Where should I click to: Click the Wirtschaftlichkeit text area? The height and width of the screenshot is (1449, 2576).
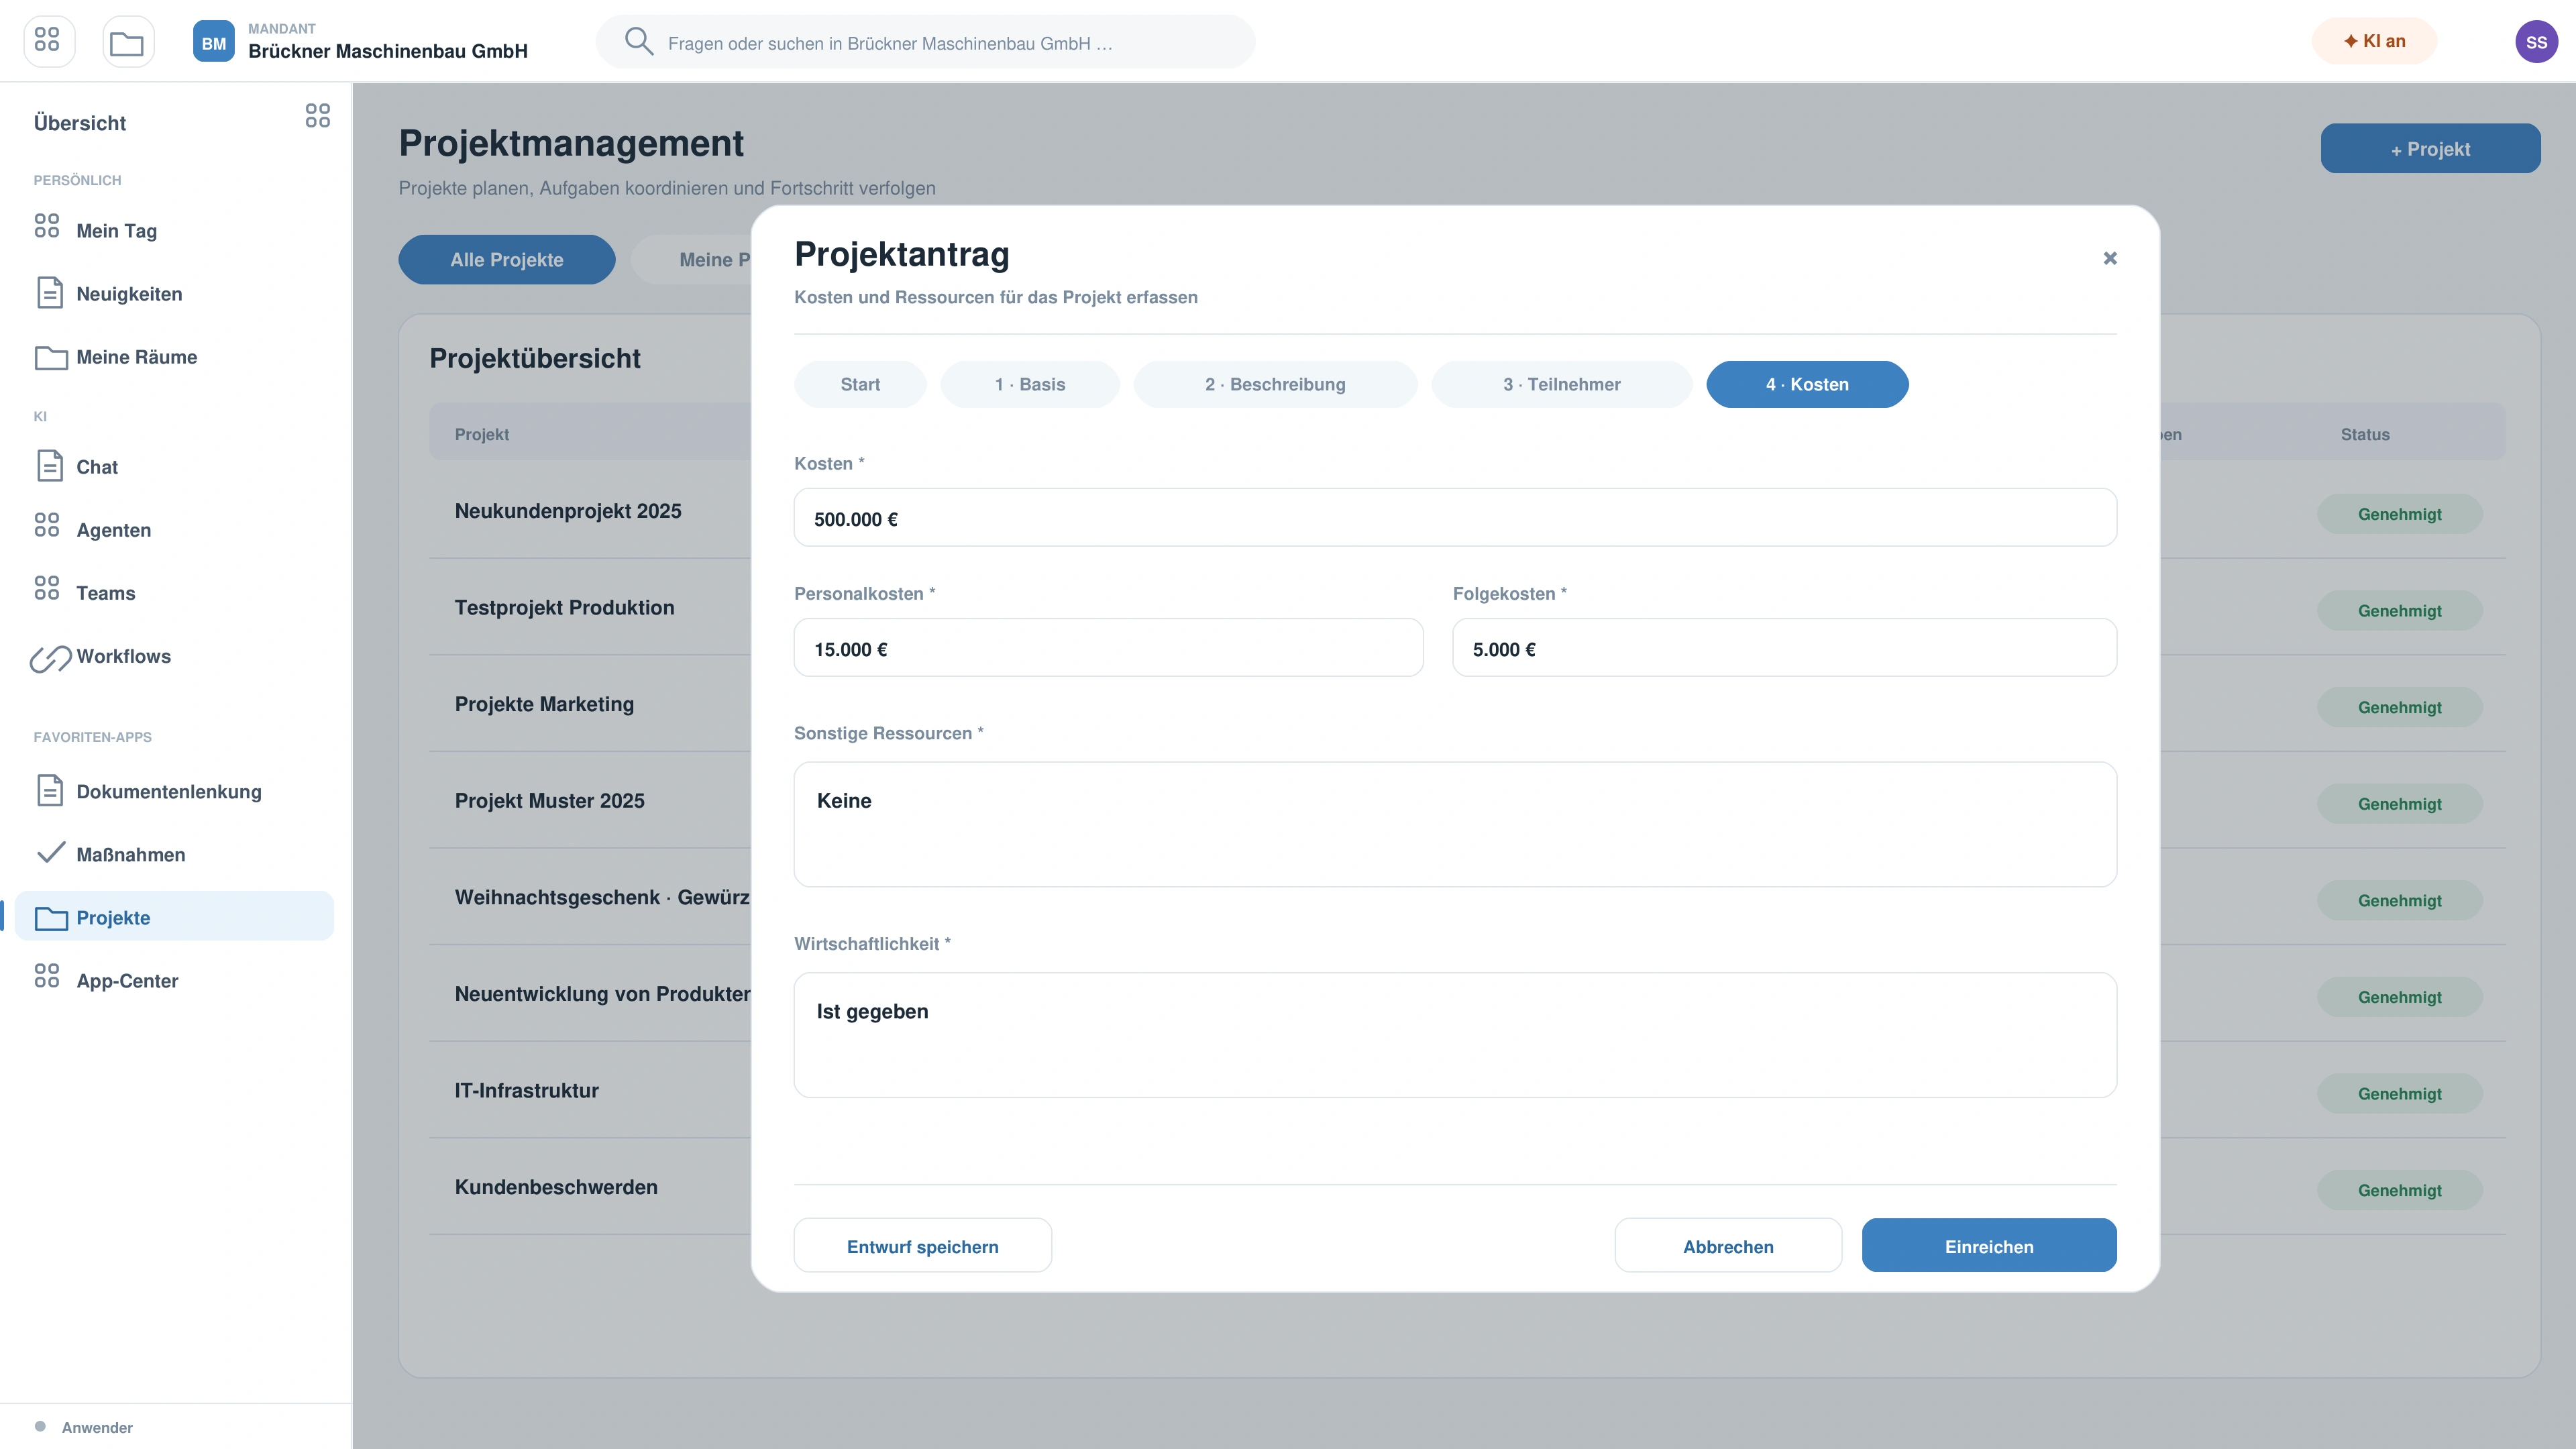click(x=1454, y=1034)
